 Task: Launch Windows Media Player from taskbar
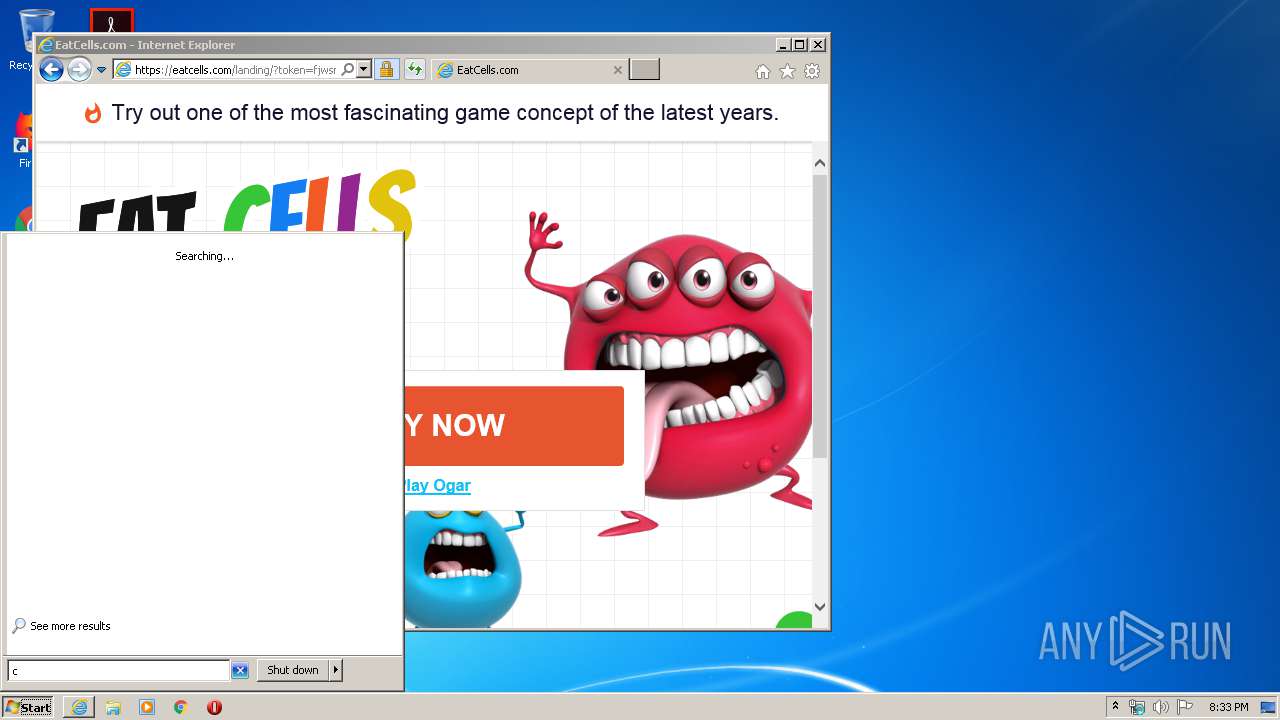pos(147,707)
